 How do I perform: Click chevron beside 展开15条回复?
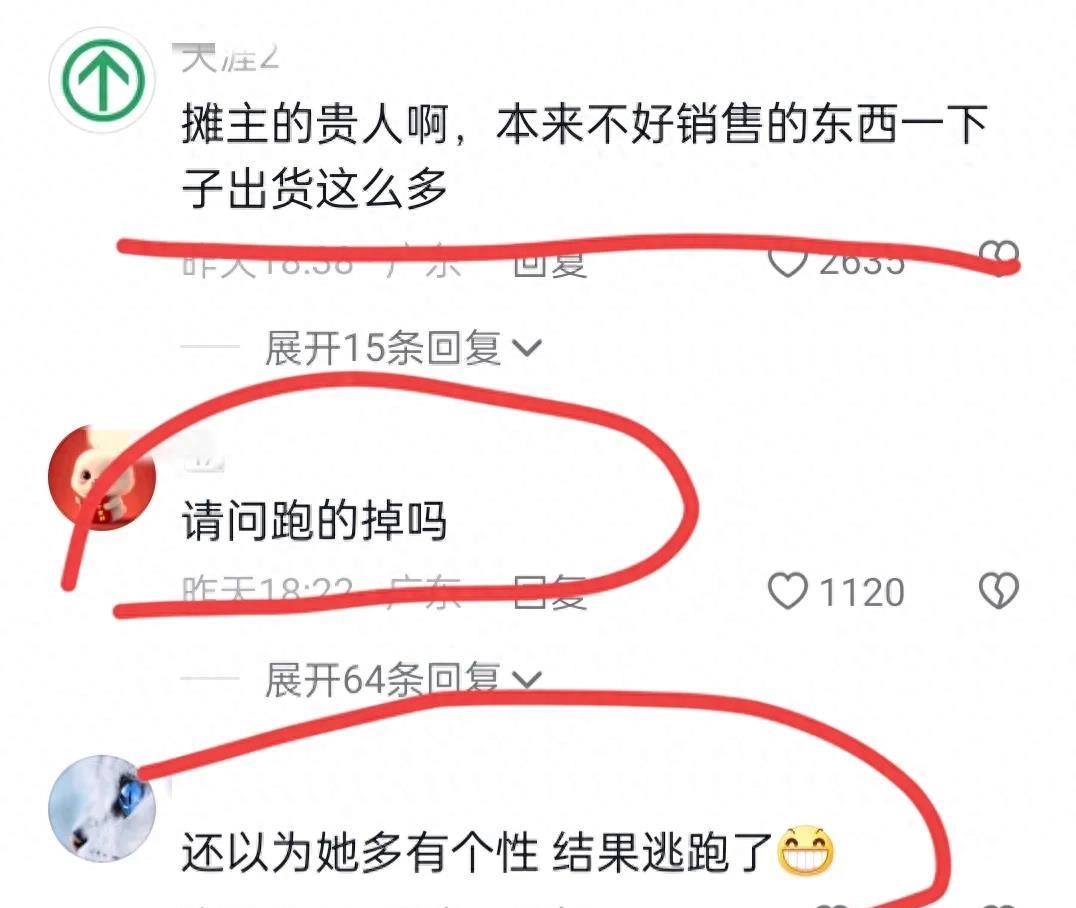click(x=528, y=349)
